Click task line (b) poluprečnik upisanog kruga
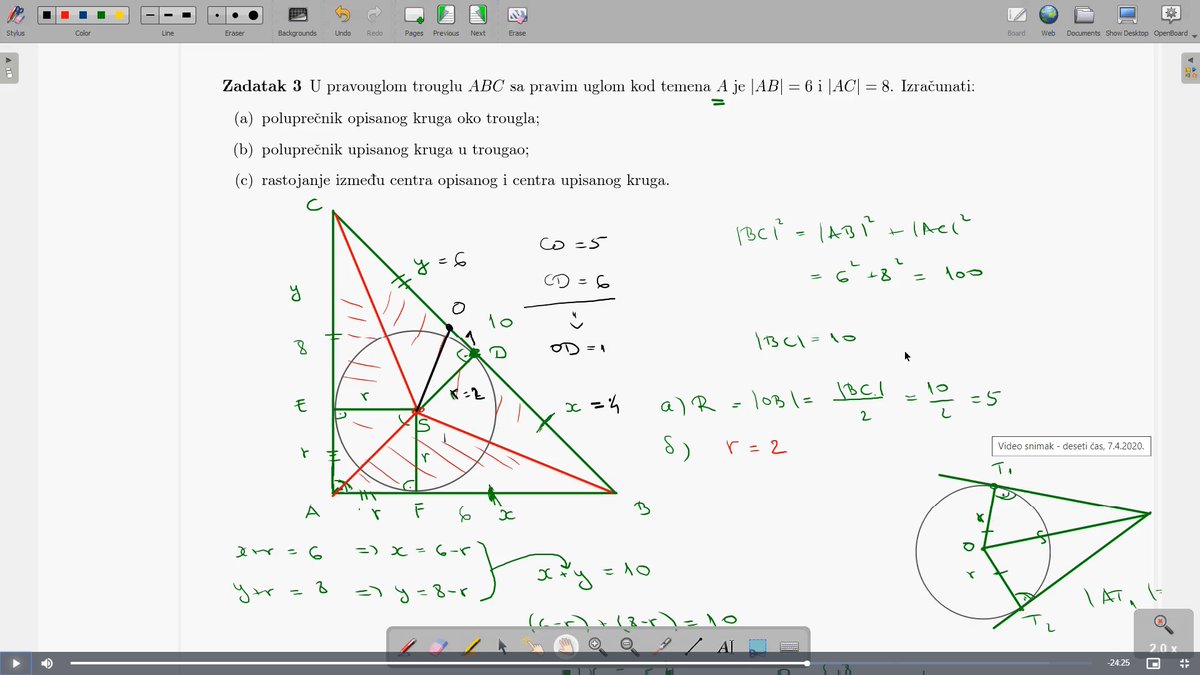Viewport: 1200px width, 675px height. click(x=381, y=150)
